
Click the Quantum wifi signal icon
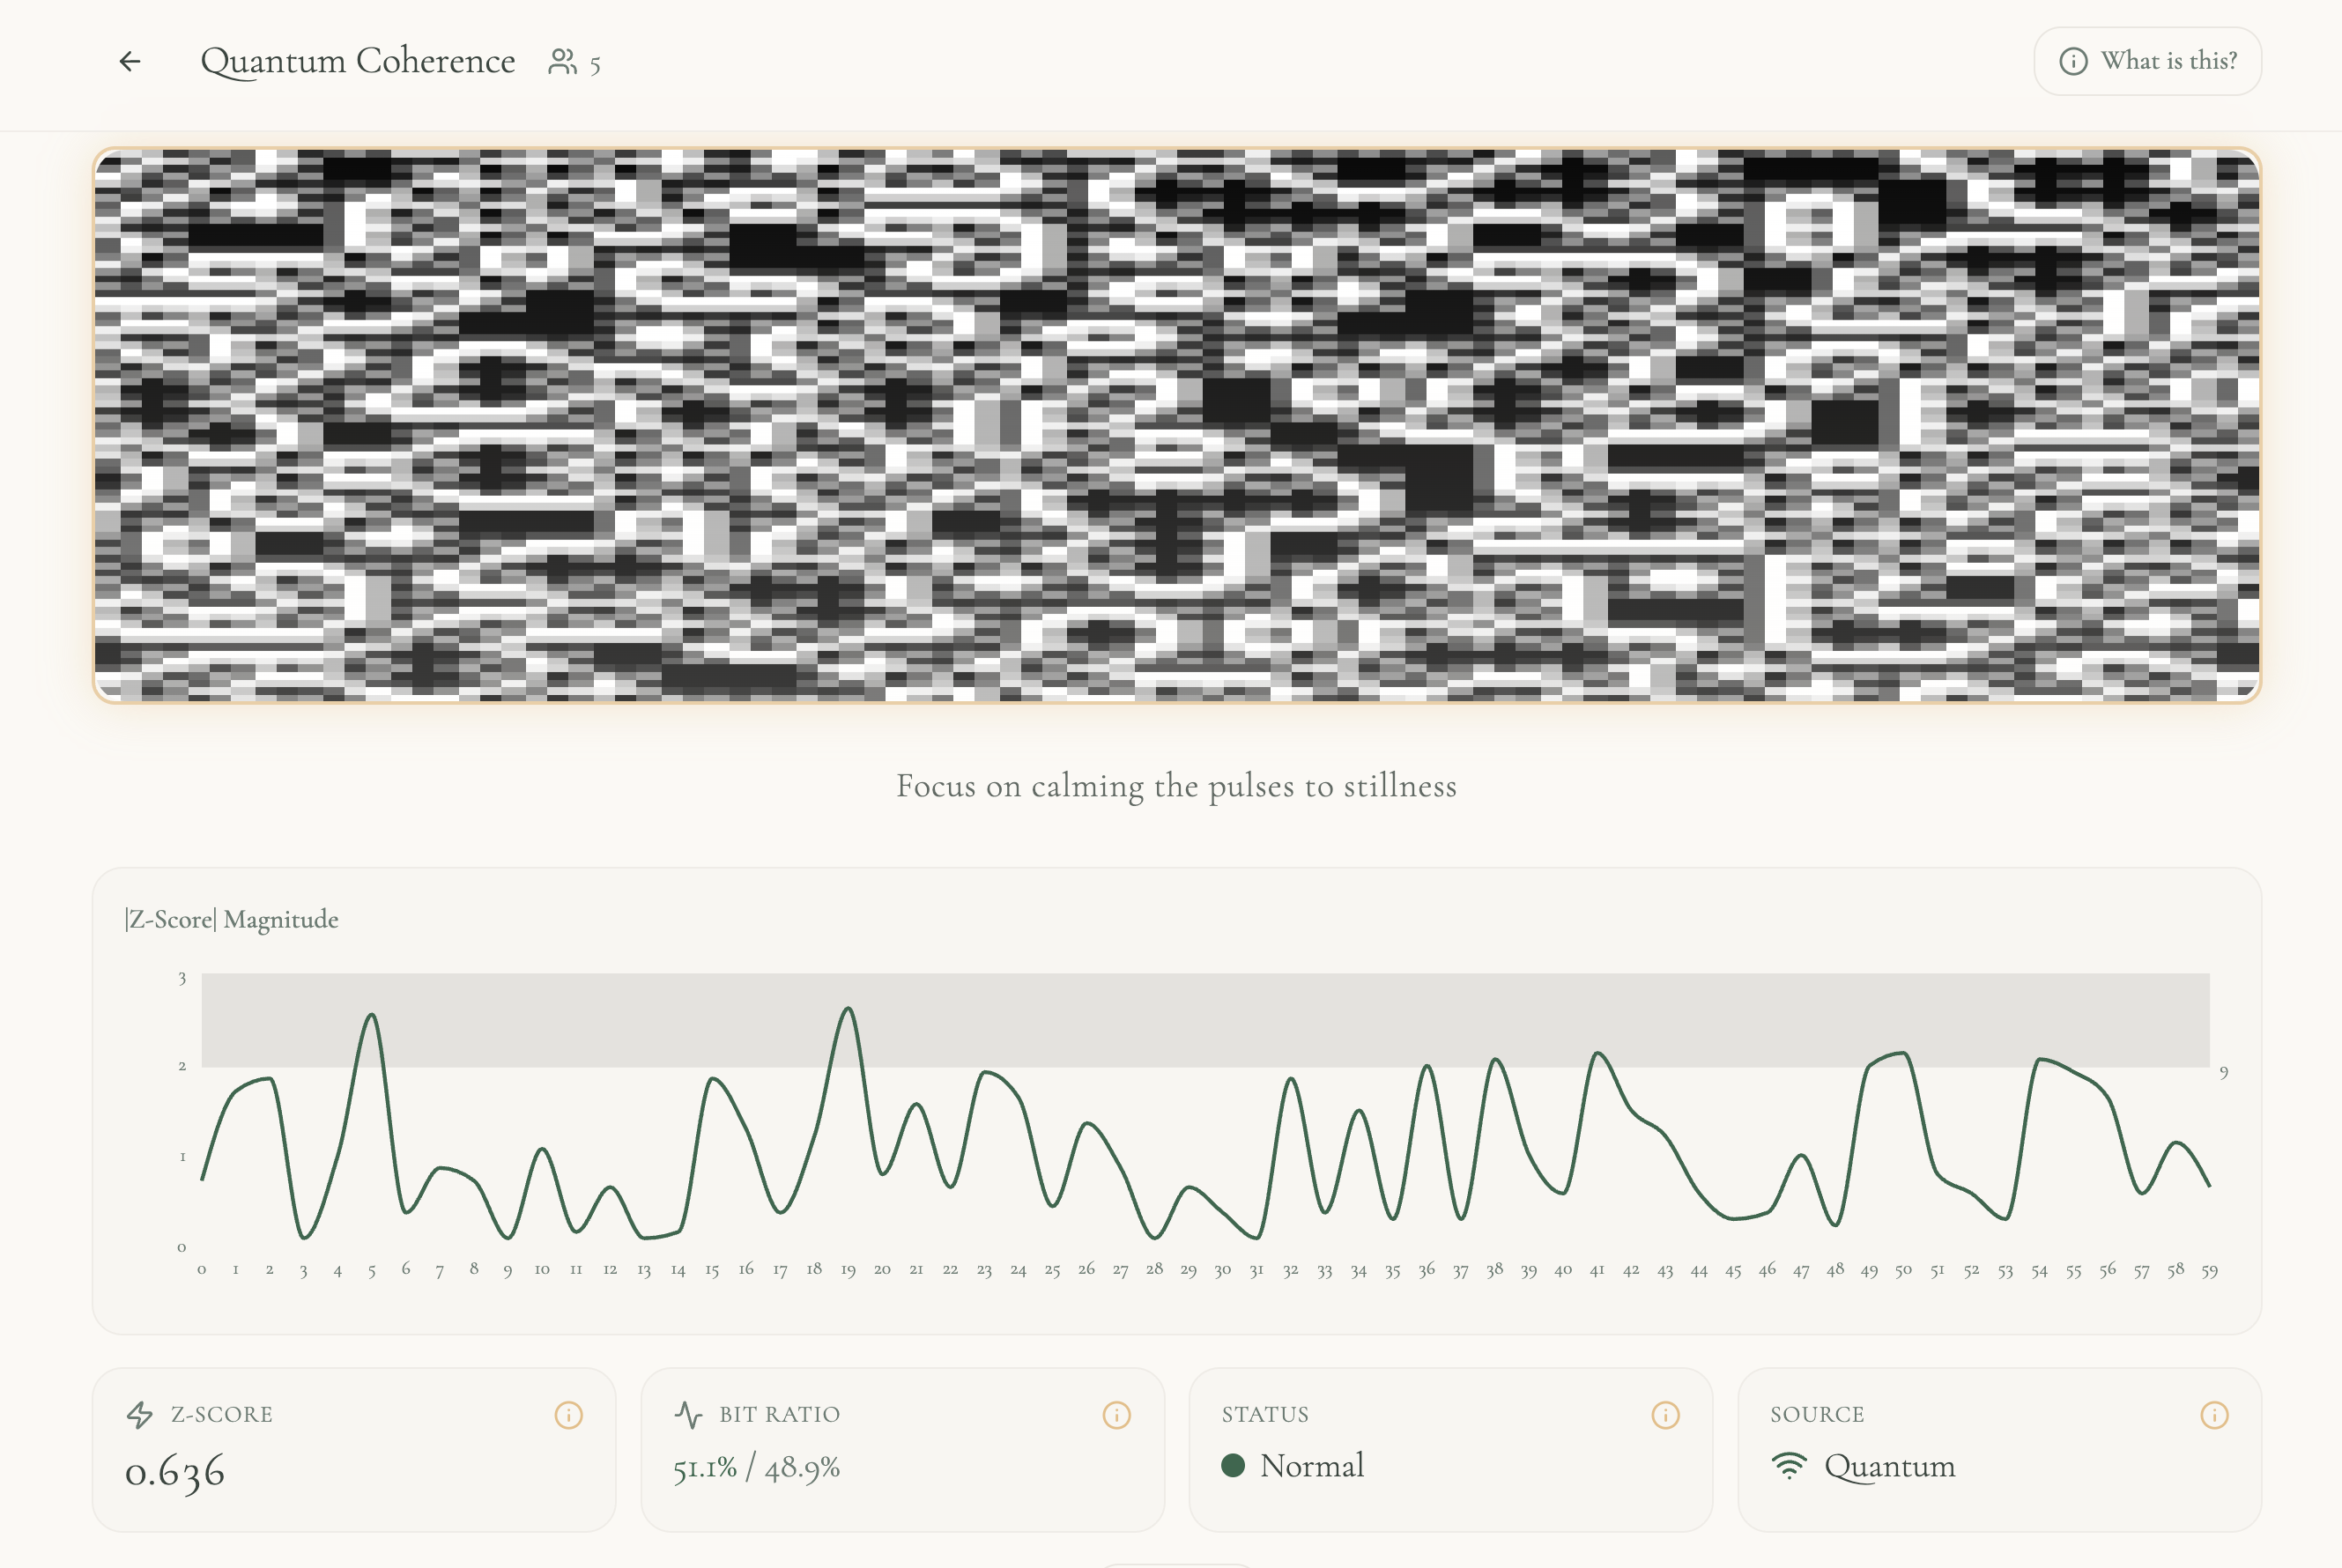point(1789,1466)
